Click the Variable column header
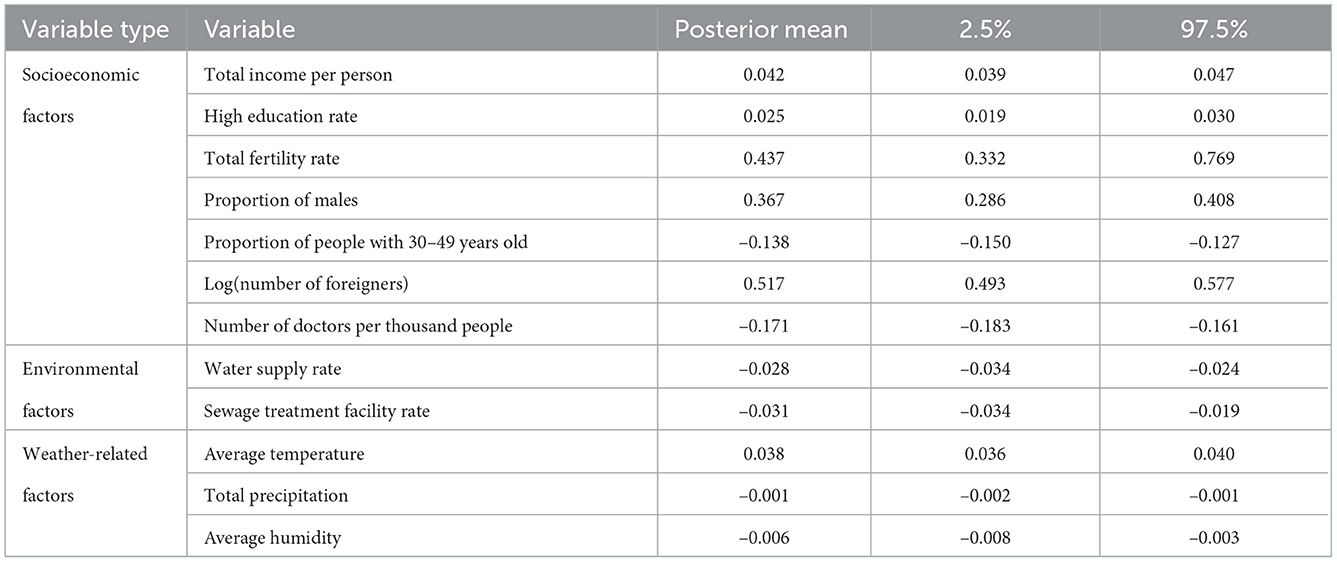 click(x=250, y=29)
